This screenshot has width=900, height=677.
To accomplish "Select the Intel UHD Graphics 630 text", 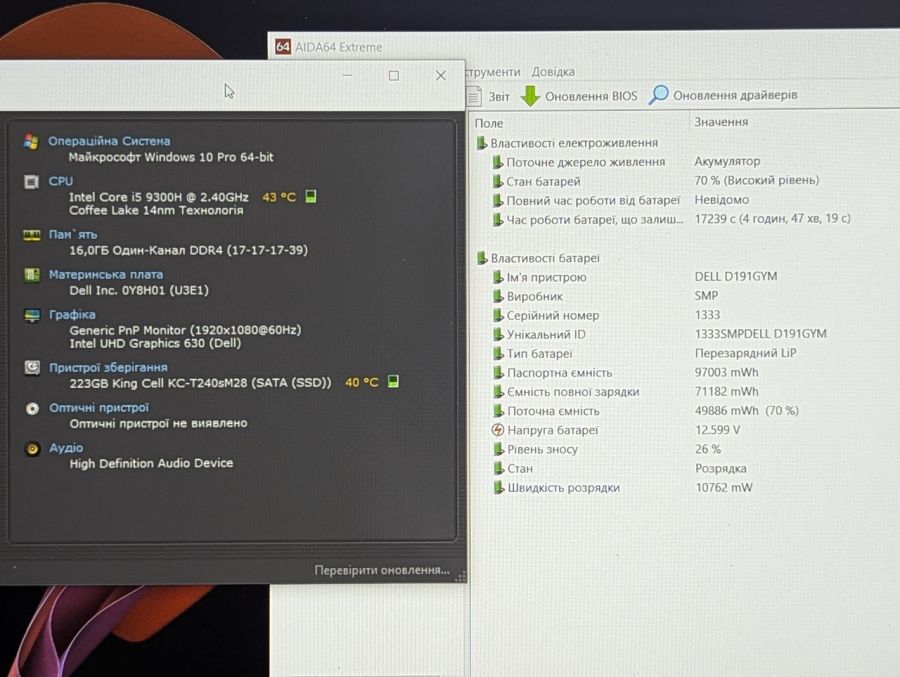I will coord(155,343).
